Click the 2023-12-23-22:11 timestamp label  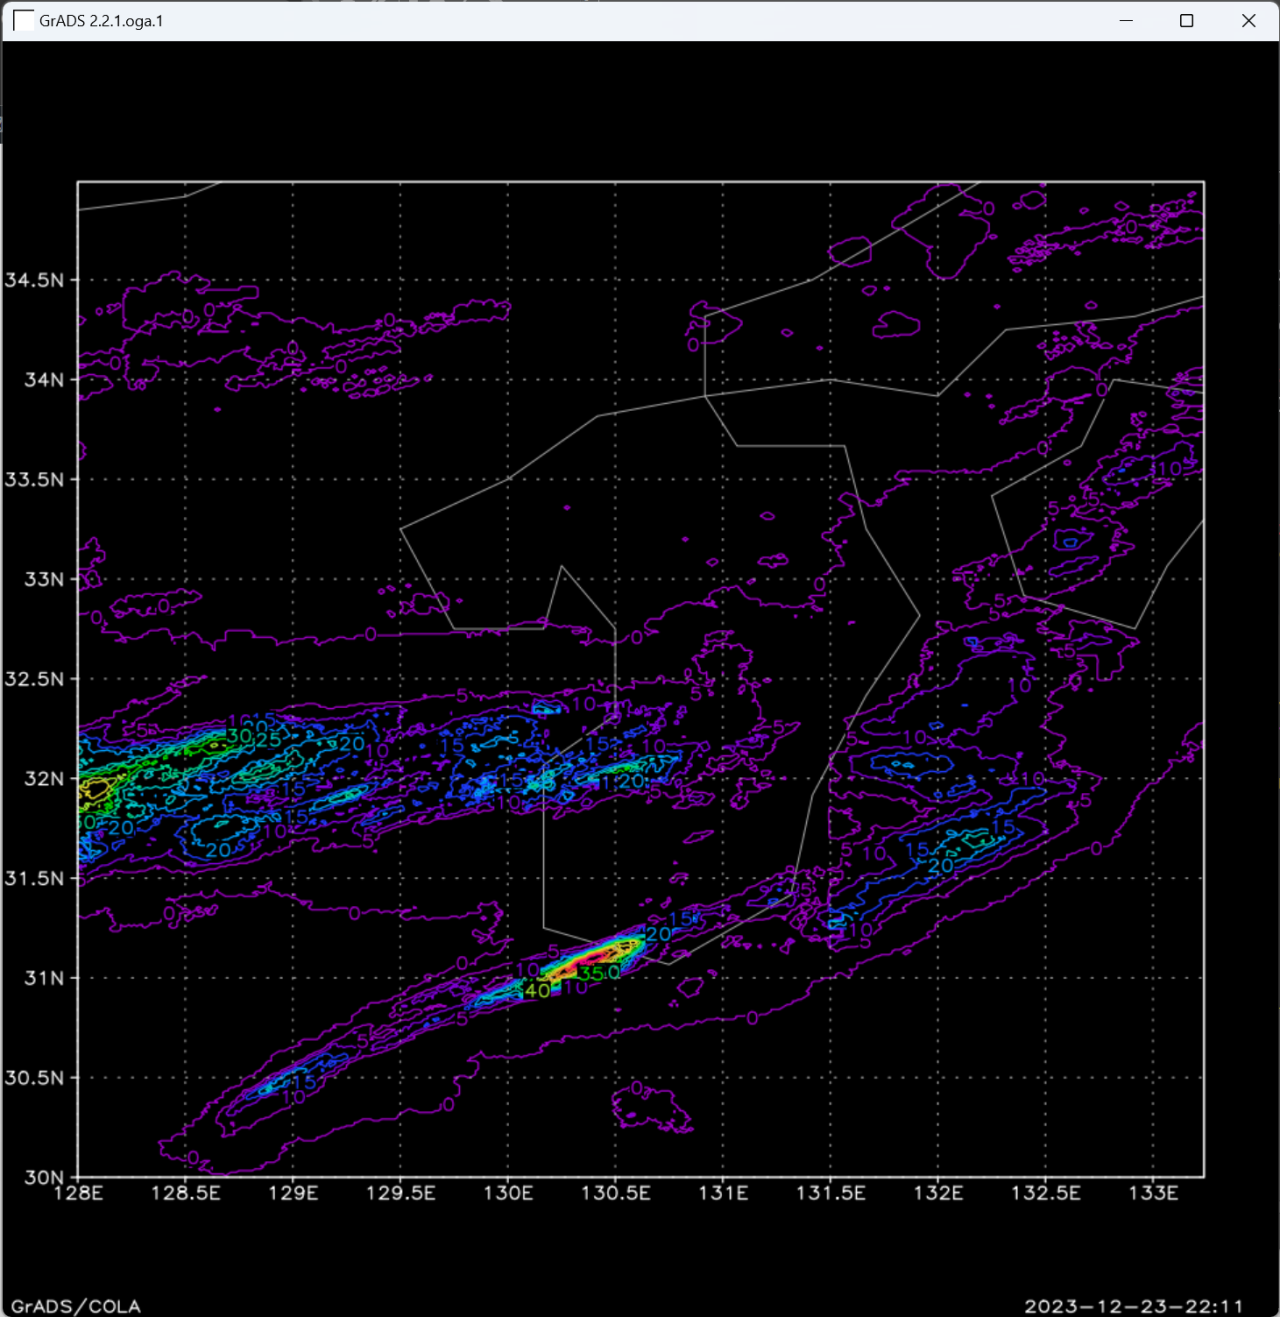[x=1133, y=1306]
